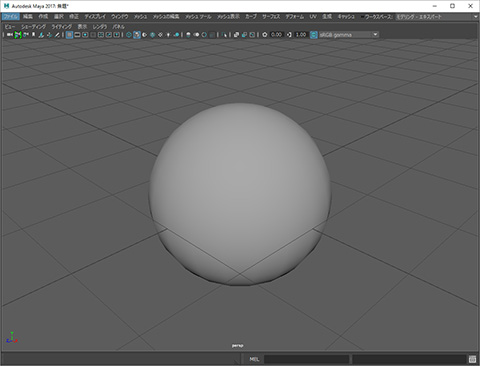480x366 pixels.
Task: Enable Wireframe on Shaded icon
Action: click(x=152, y=35)
